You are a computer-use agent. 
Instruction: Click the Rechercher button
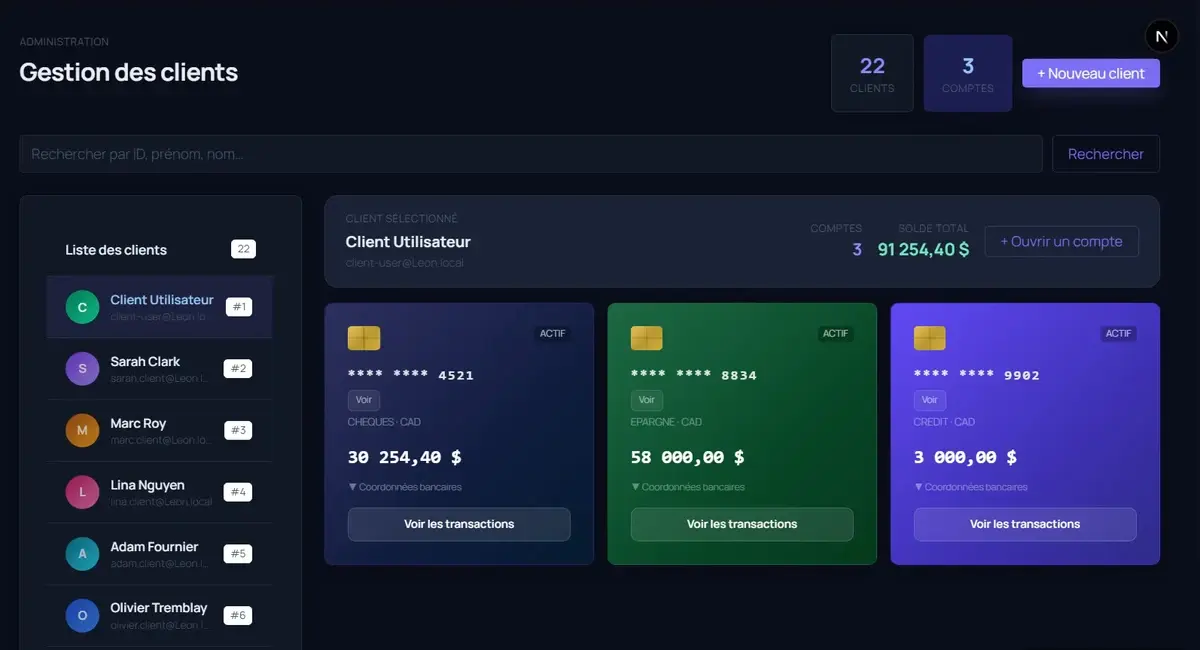(1106, 154)
